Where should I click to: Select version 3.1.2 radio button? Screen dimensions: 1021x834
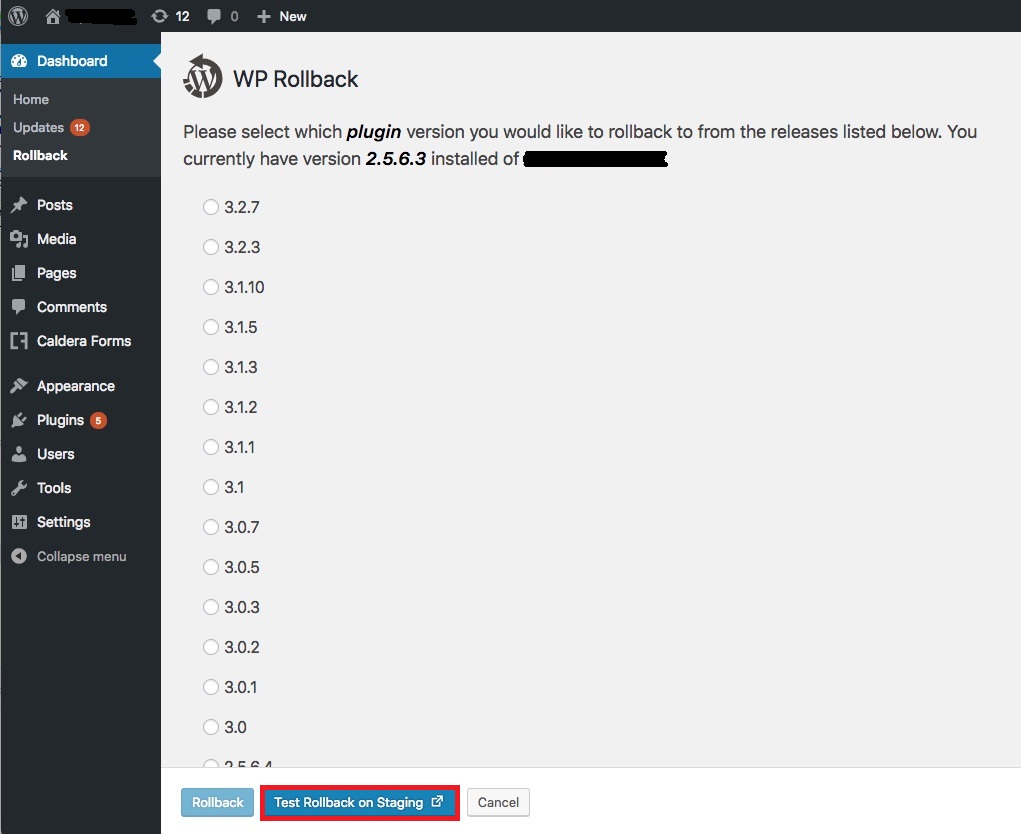[210, 407]
